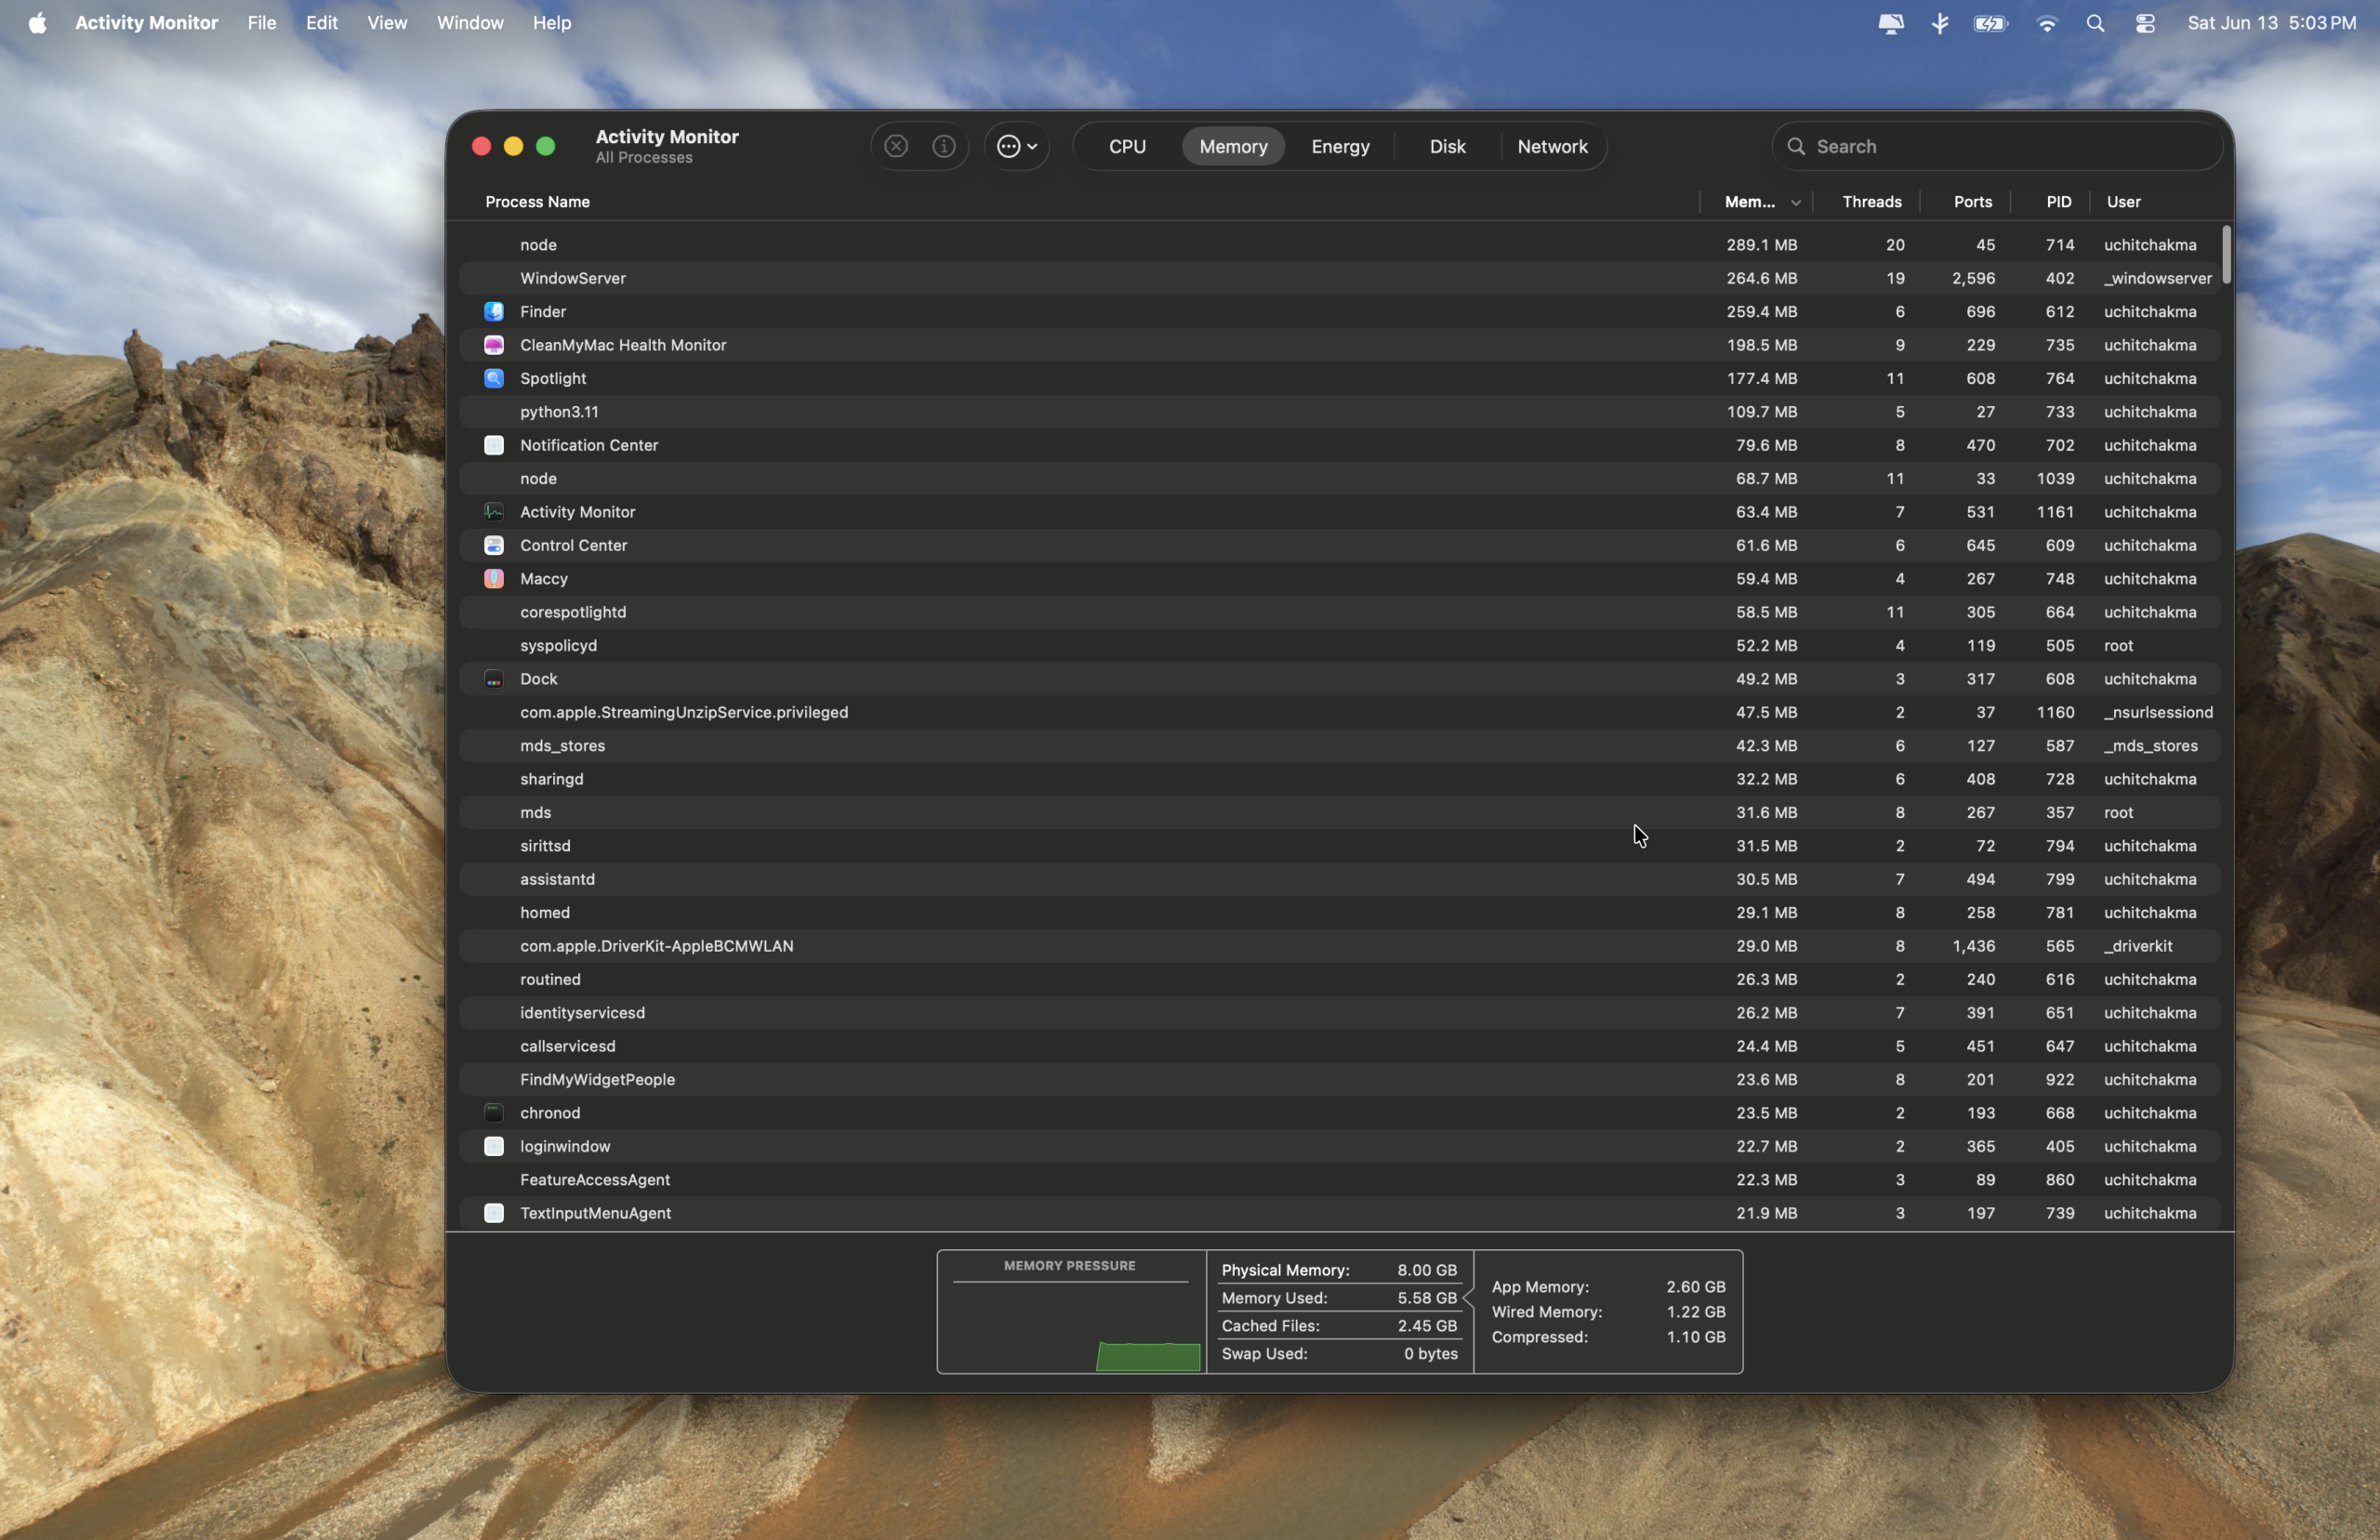Click the Activity Monitor process row icon
Image resolution: width=2380 pixels, height=1540 pixels.
pos(494,512)
